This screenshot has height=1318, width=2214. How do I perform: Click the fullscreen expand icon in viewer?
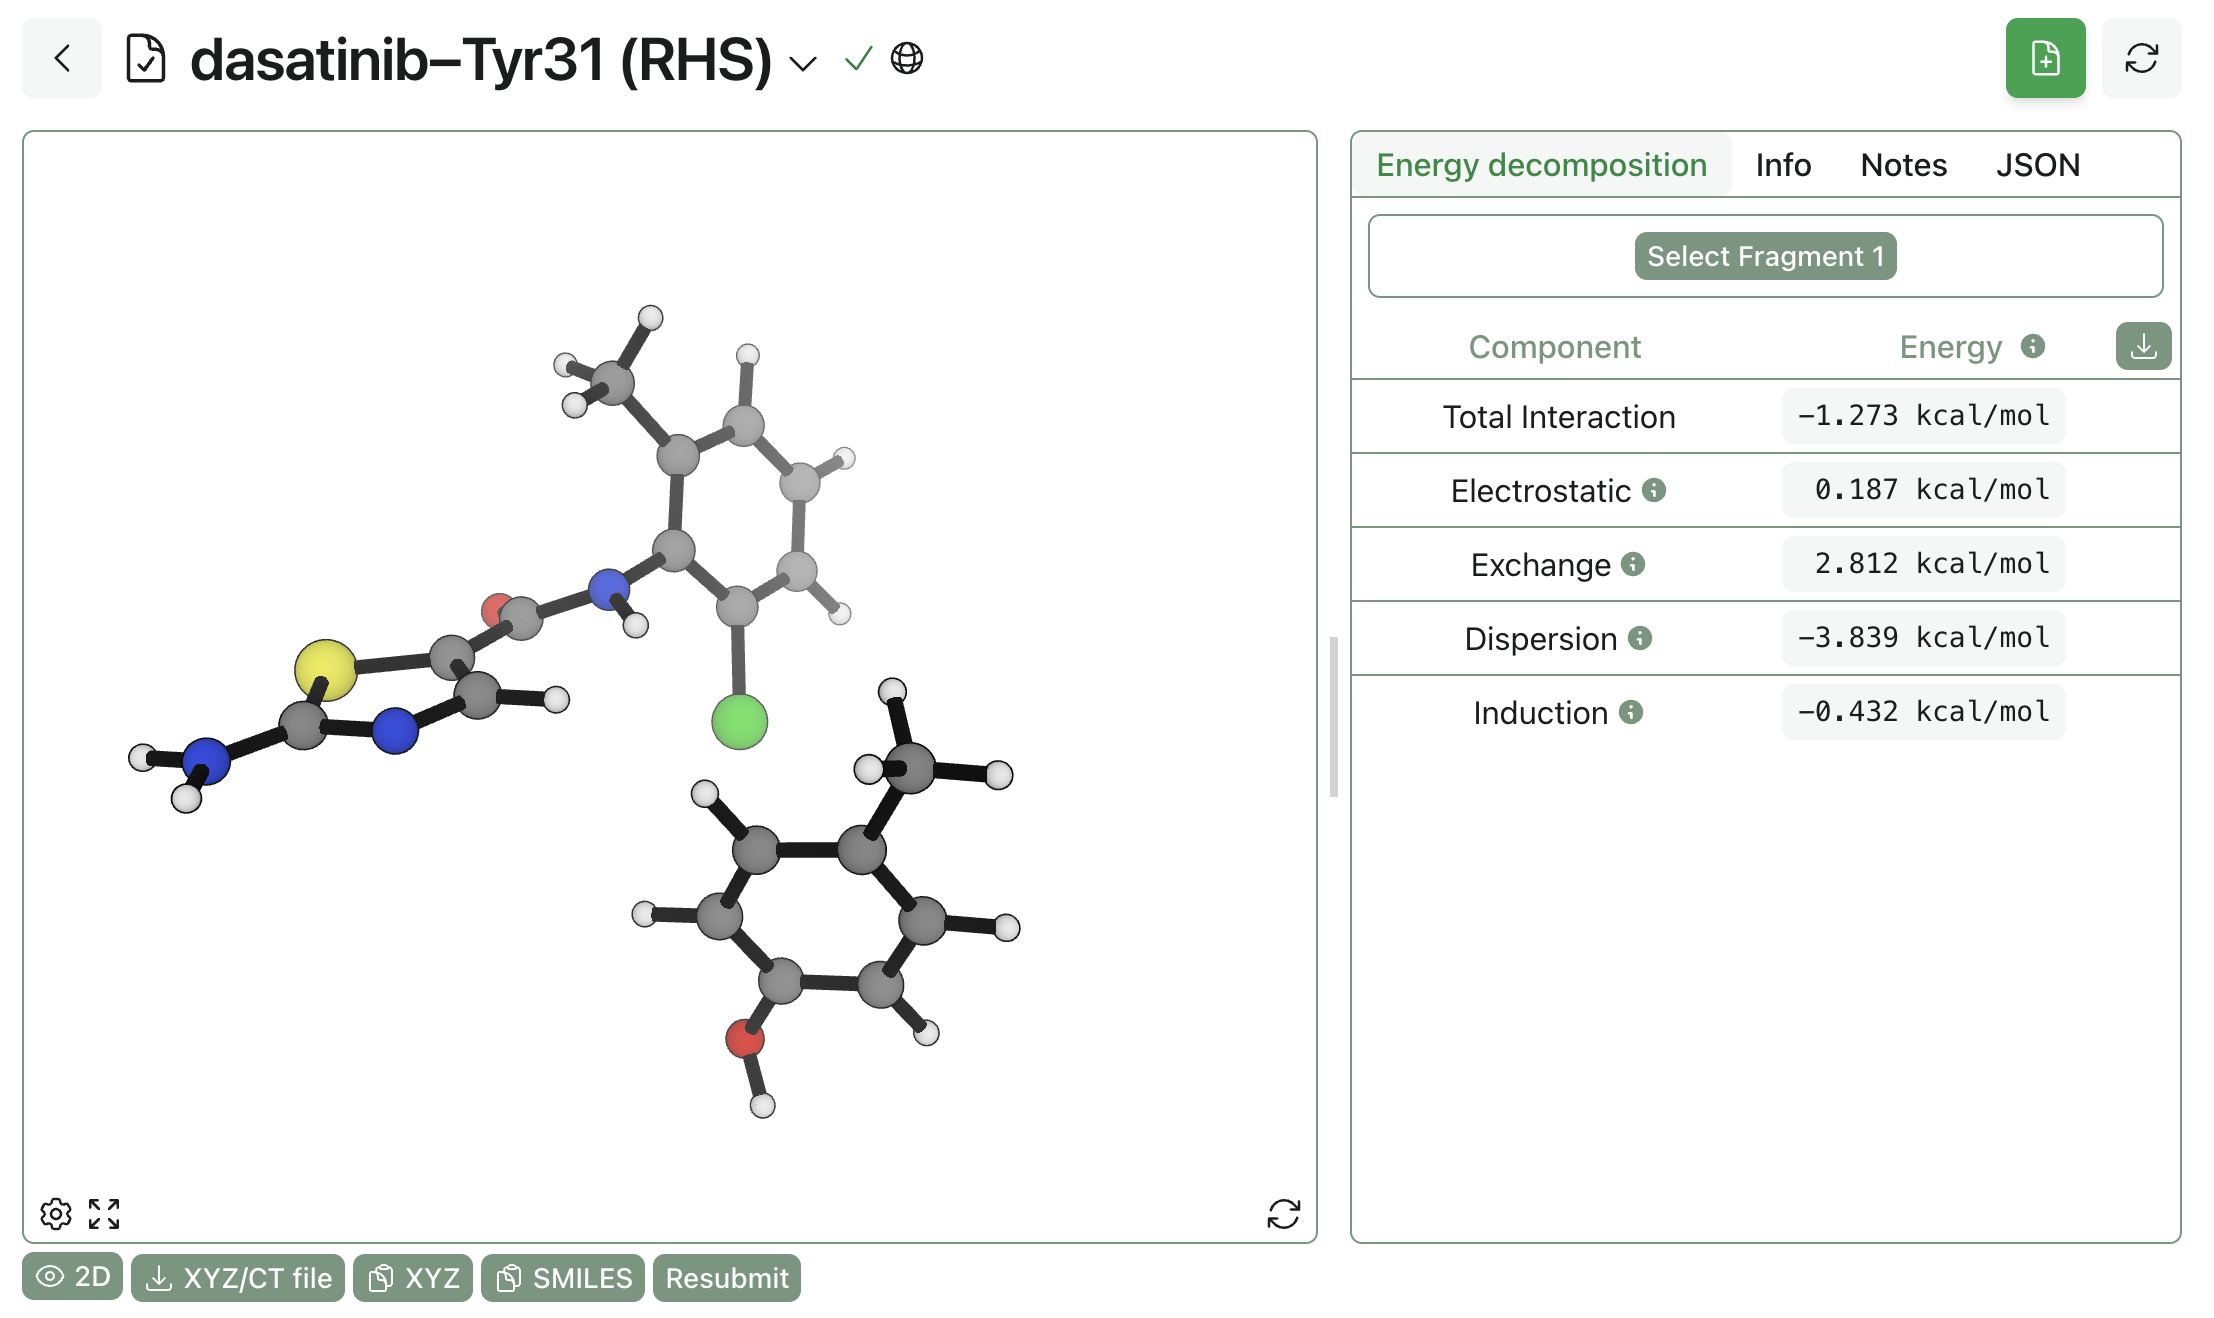tap(104, 1214)
